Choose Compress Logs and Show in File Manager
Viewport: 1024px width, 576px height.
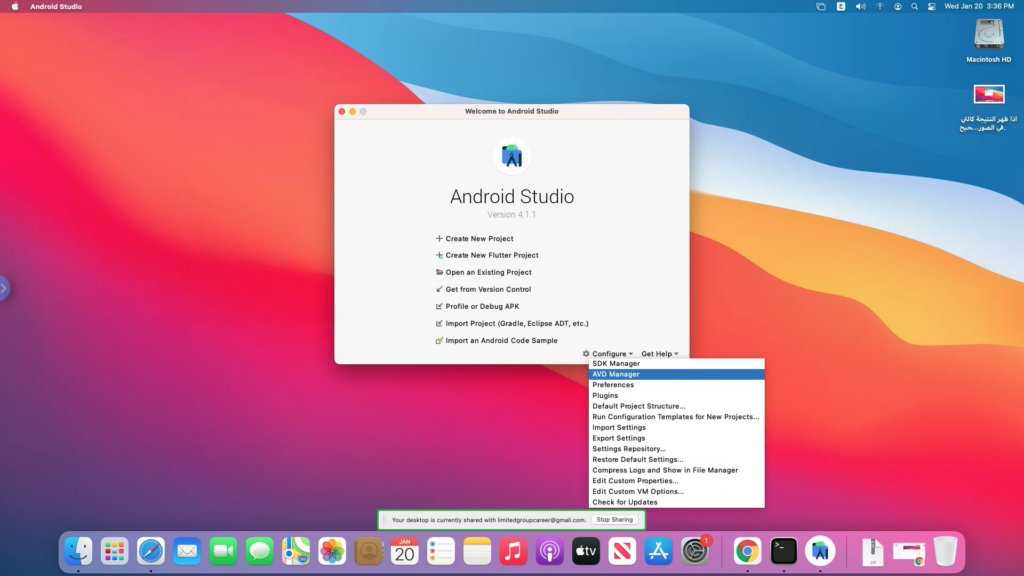pos(677,470)
